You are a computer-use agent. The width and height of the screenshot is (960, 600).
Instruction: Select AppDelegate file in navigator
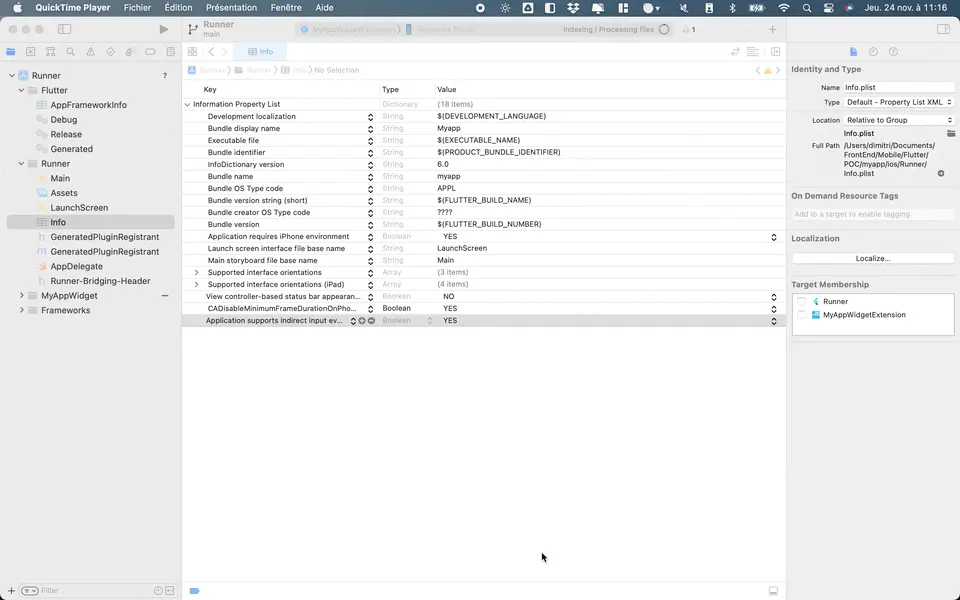(x=77, y=266)
